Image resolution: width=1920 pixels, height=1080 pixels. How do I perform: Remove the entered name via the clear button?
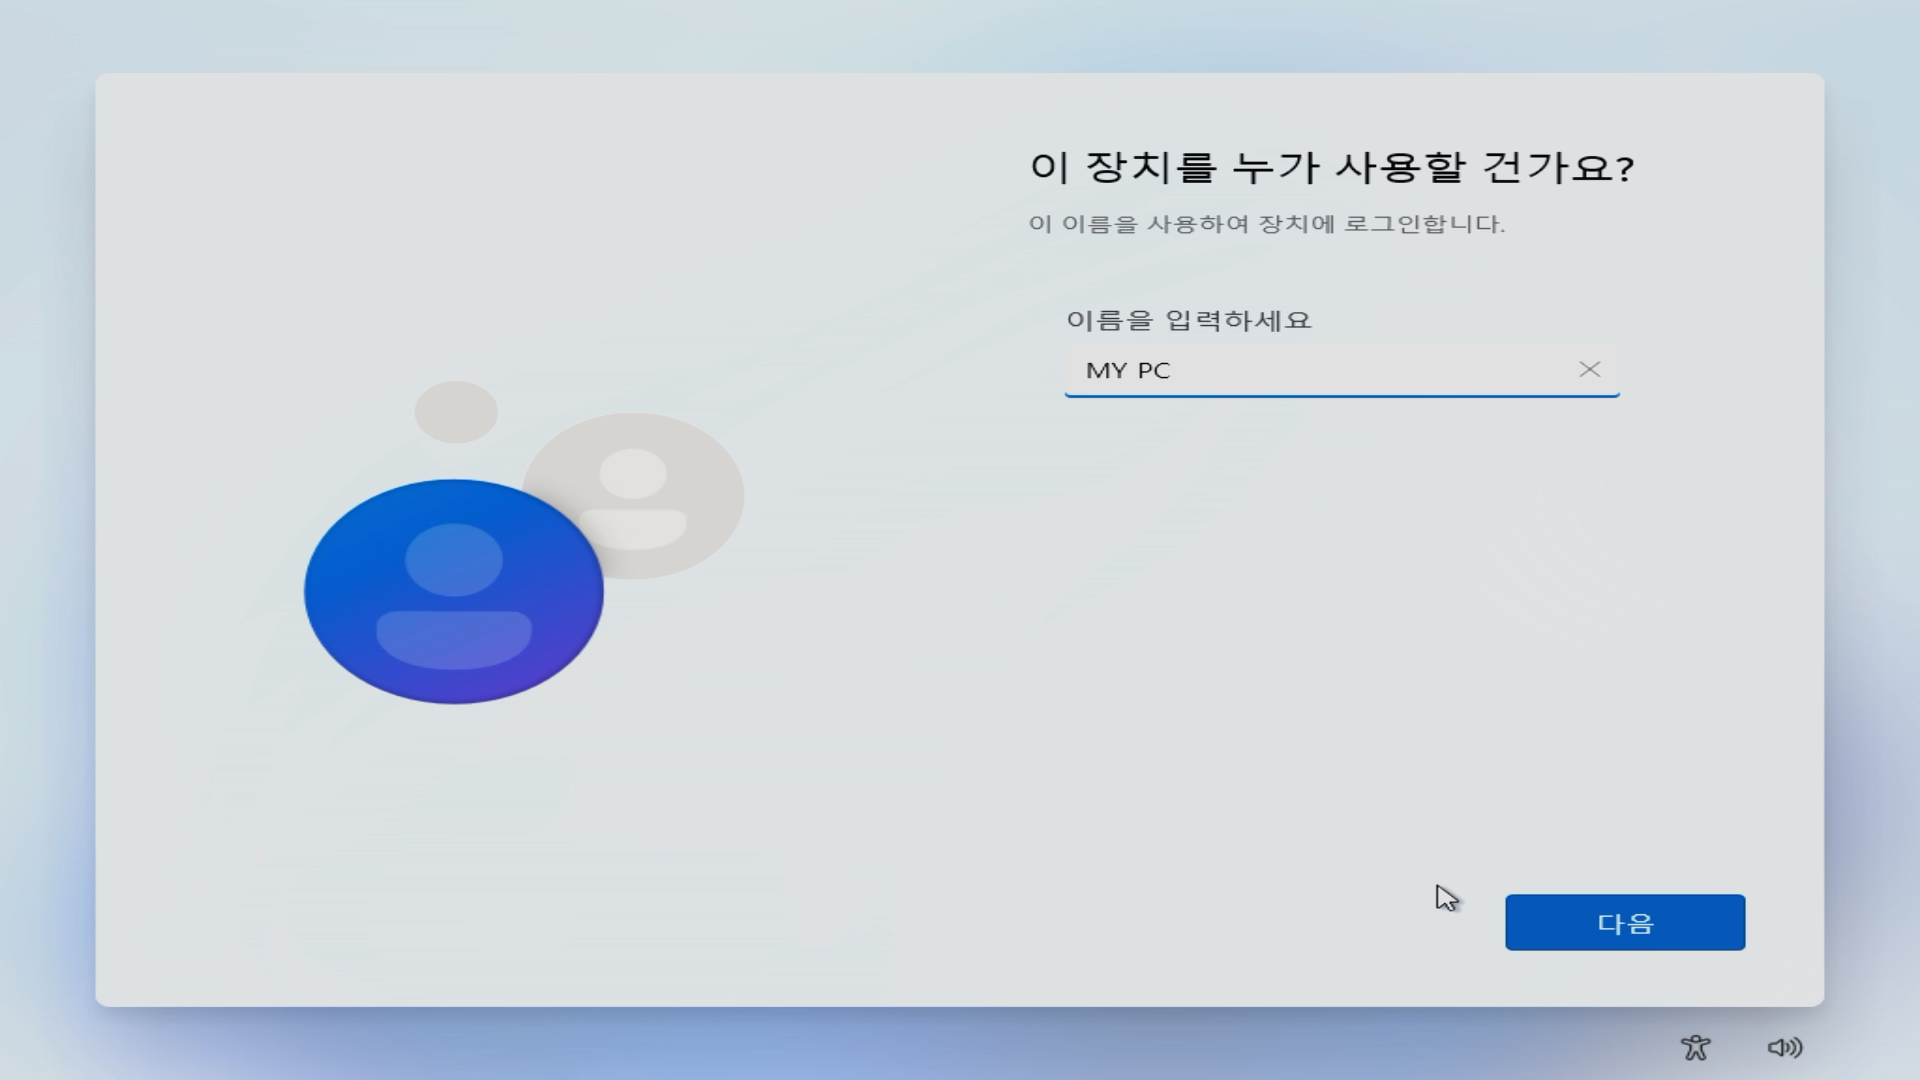click(x=1591, y=370)
